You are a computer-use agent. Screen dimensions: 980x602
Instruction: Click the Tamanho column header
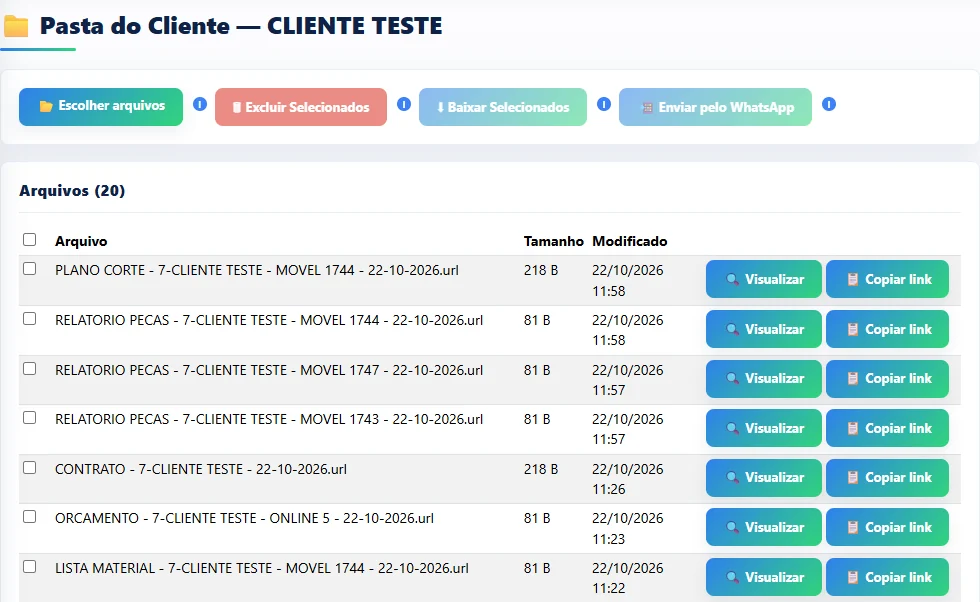tap(554, 241)
